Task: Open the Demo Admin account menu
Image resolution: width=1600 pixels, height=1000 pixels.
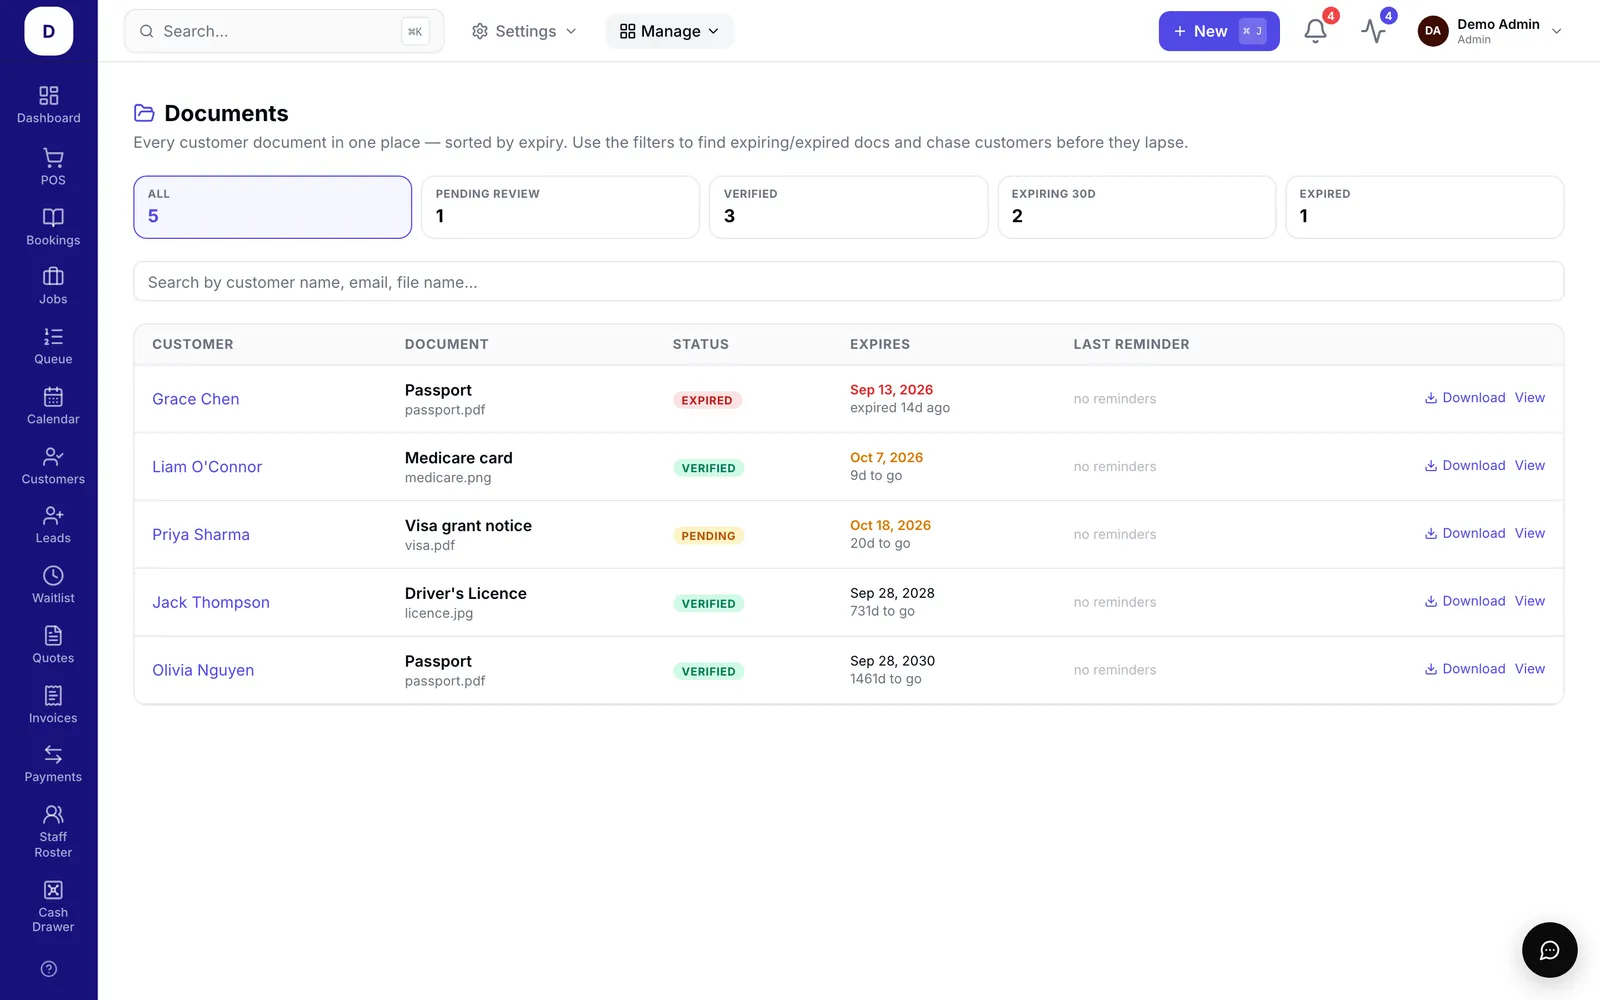Action: pos(1490,31)
